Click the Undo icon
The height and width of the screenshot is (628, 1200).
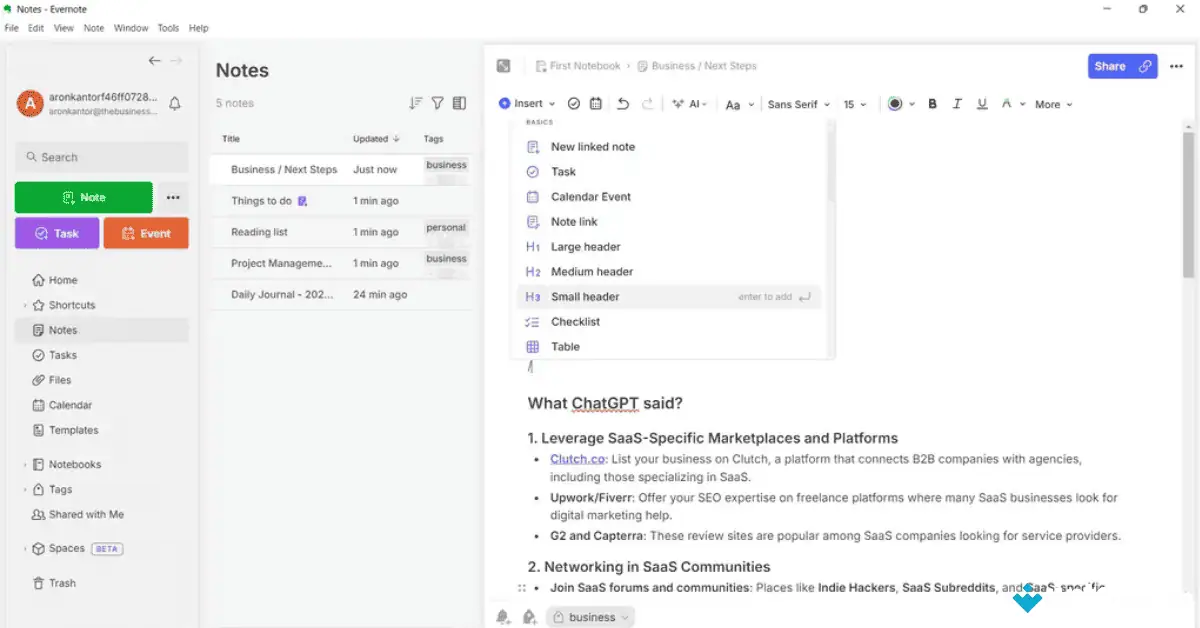click(622, 103)
